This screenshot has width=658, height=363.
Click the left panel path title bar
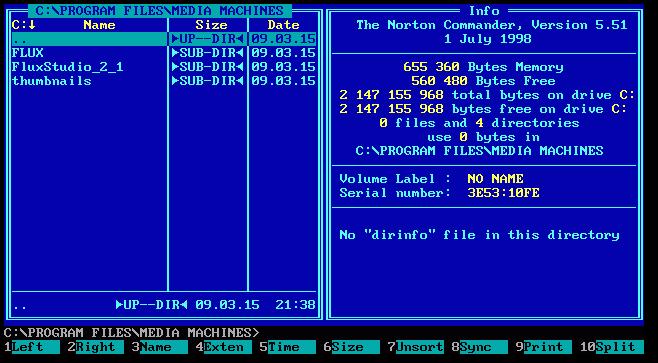point(159,10)
